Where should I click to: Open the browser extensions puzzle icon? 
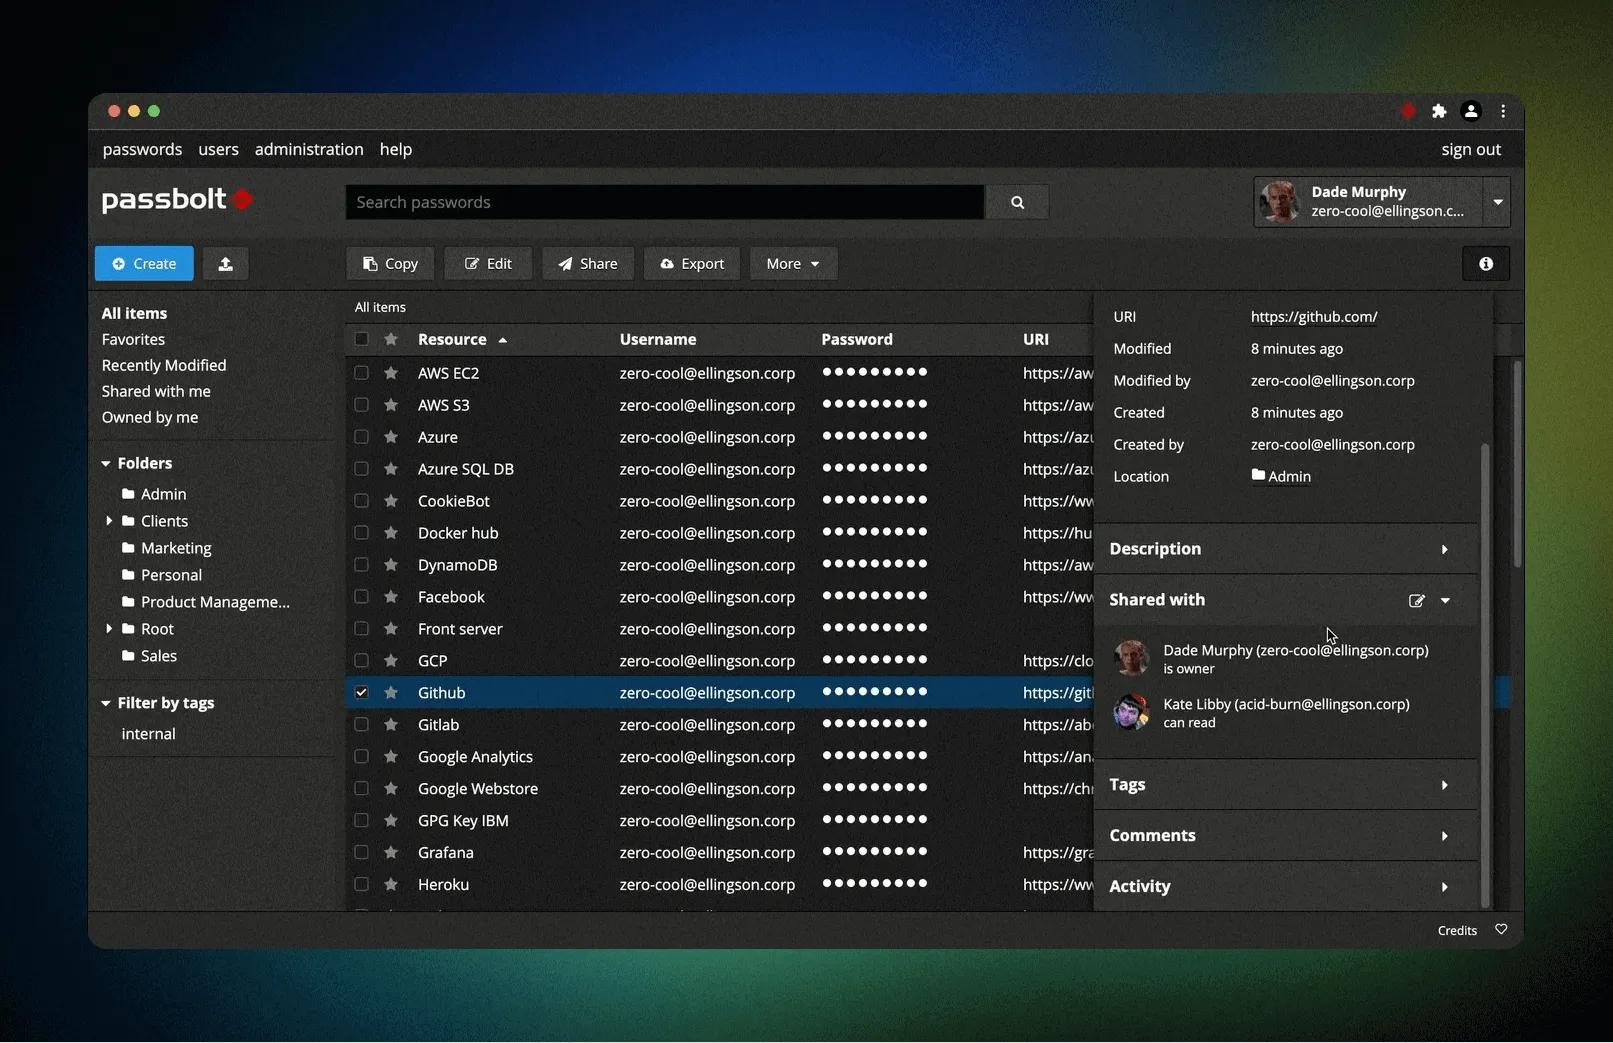pyautogui.click(x=1439, y=111)
